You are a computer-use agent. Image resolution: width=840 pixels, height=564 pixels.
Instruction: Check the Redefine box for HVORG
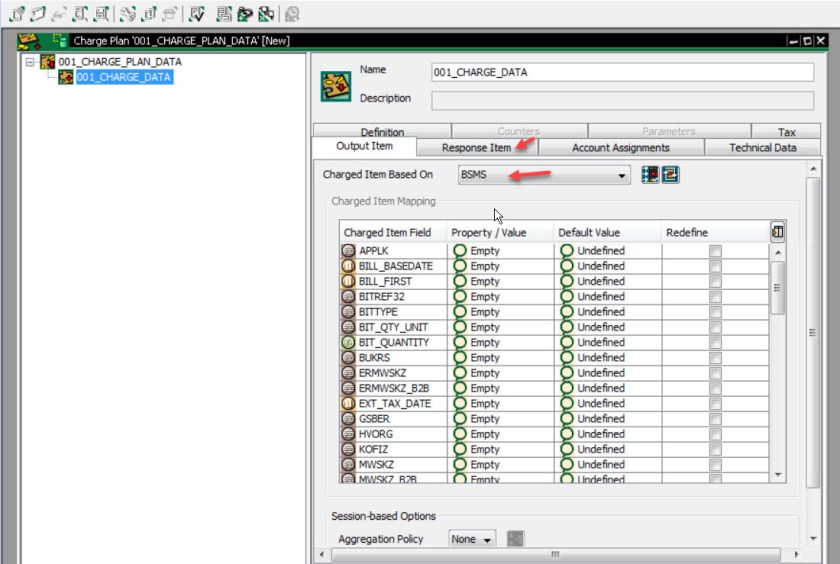pyautogui.click(x=715, y=434)
